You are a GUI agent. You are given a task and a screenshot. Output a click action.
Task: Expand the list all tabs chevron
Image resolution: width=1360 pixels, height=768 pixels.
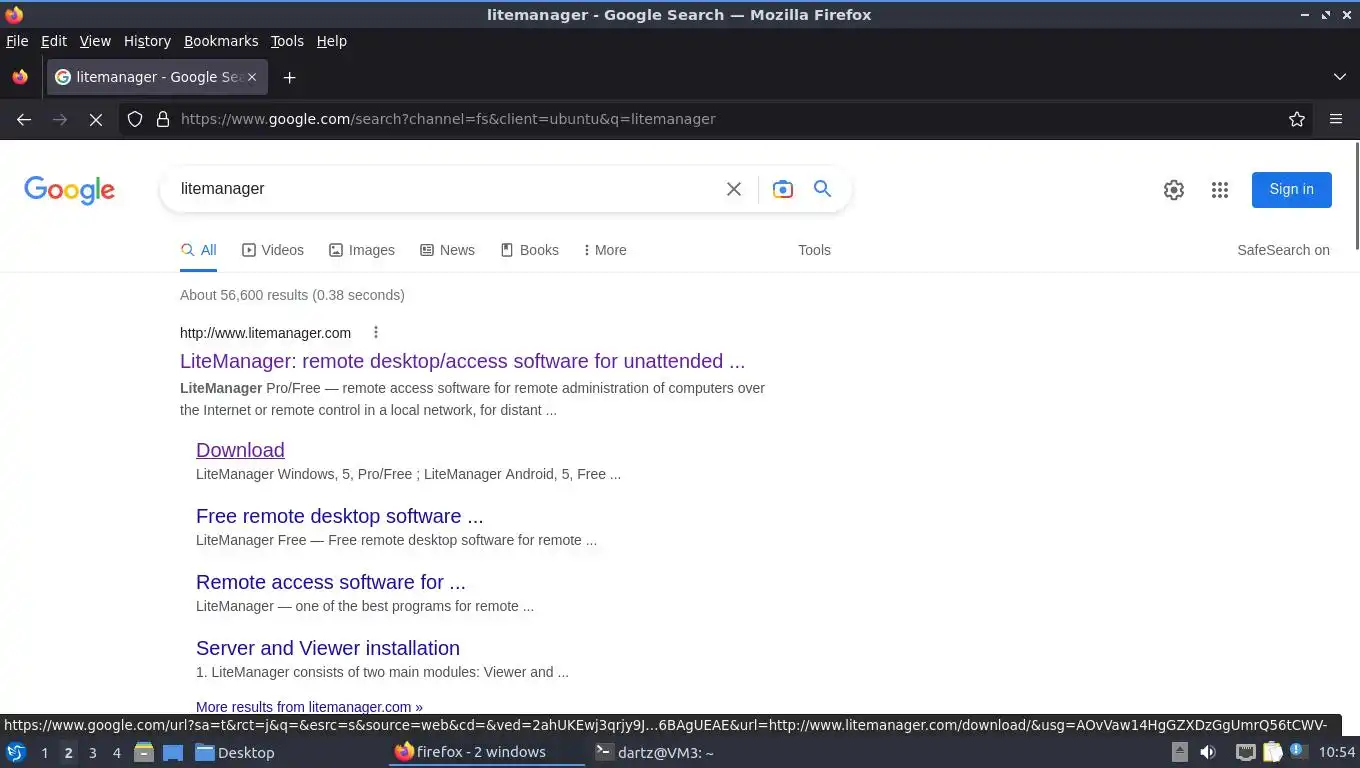tap(1340, 77)
